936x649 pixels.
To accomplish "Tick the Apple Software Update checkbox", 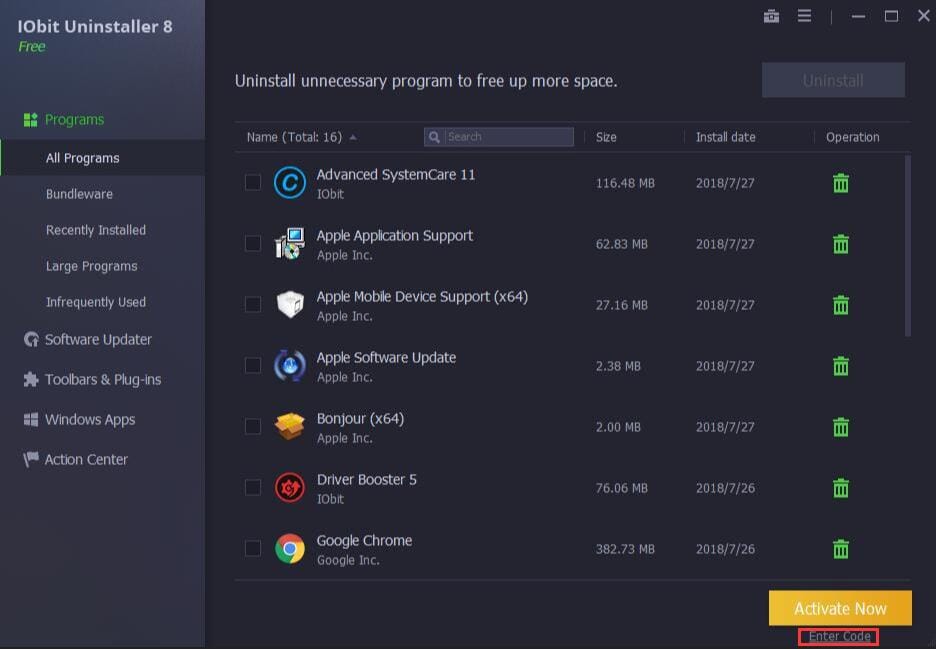I will tap(253, 365).
